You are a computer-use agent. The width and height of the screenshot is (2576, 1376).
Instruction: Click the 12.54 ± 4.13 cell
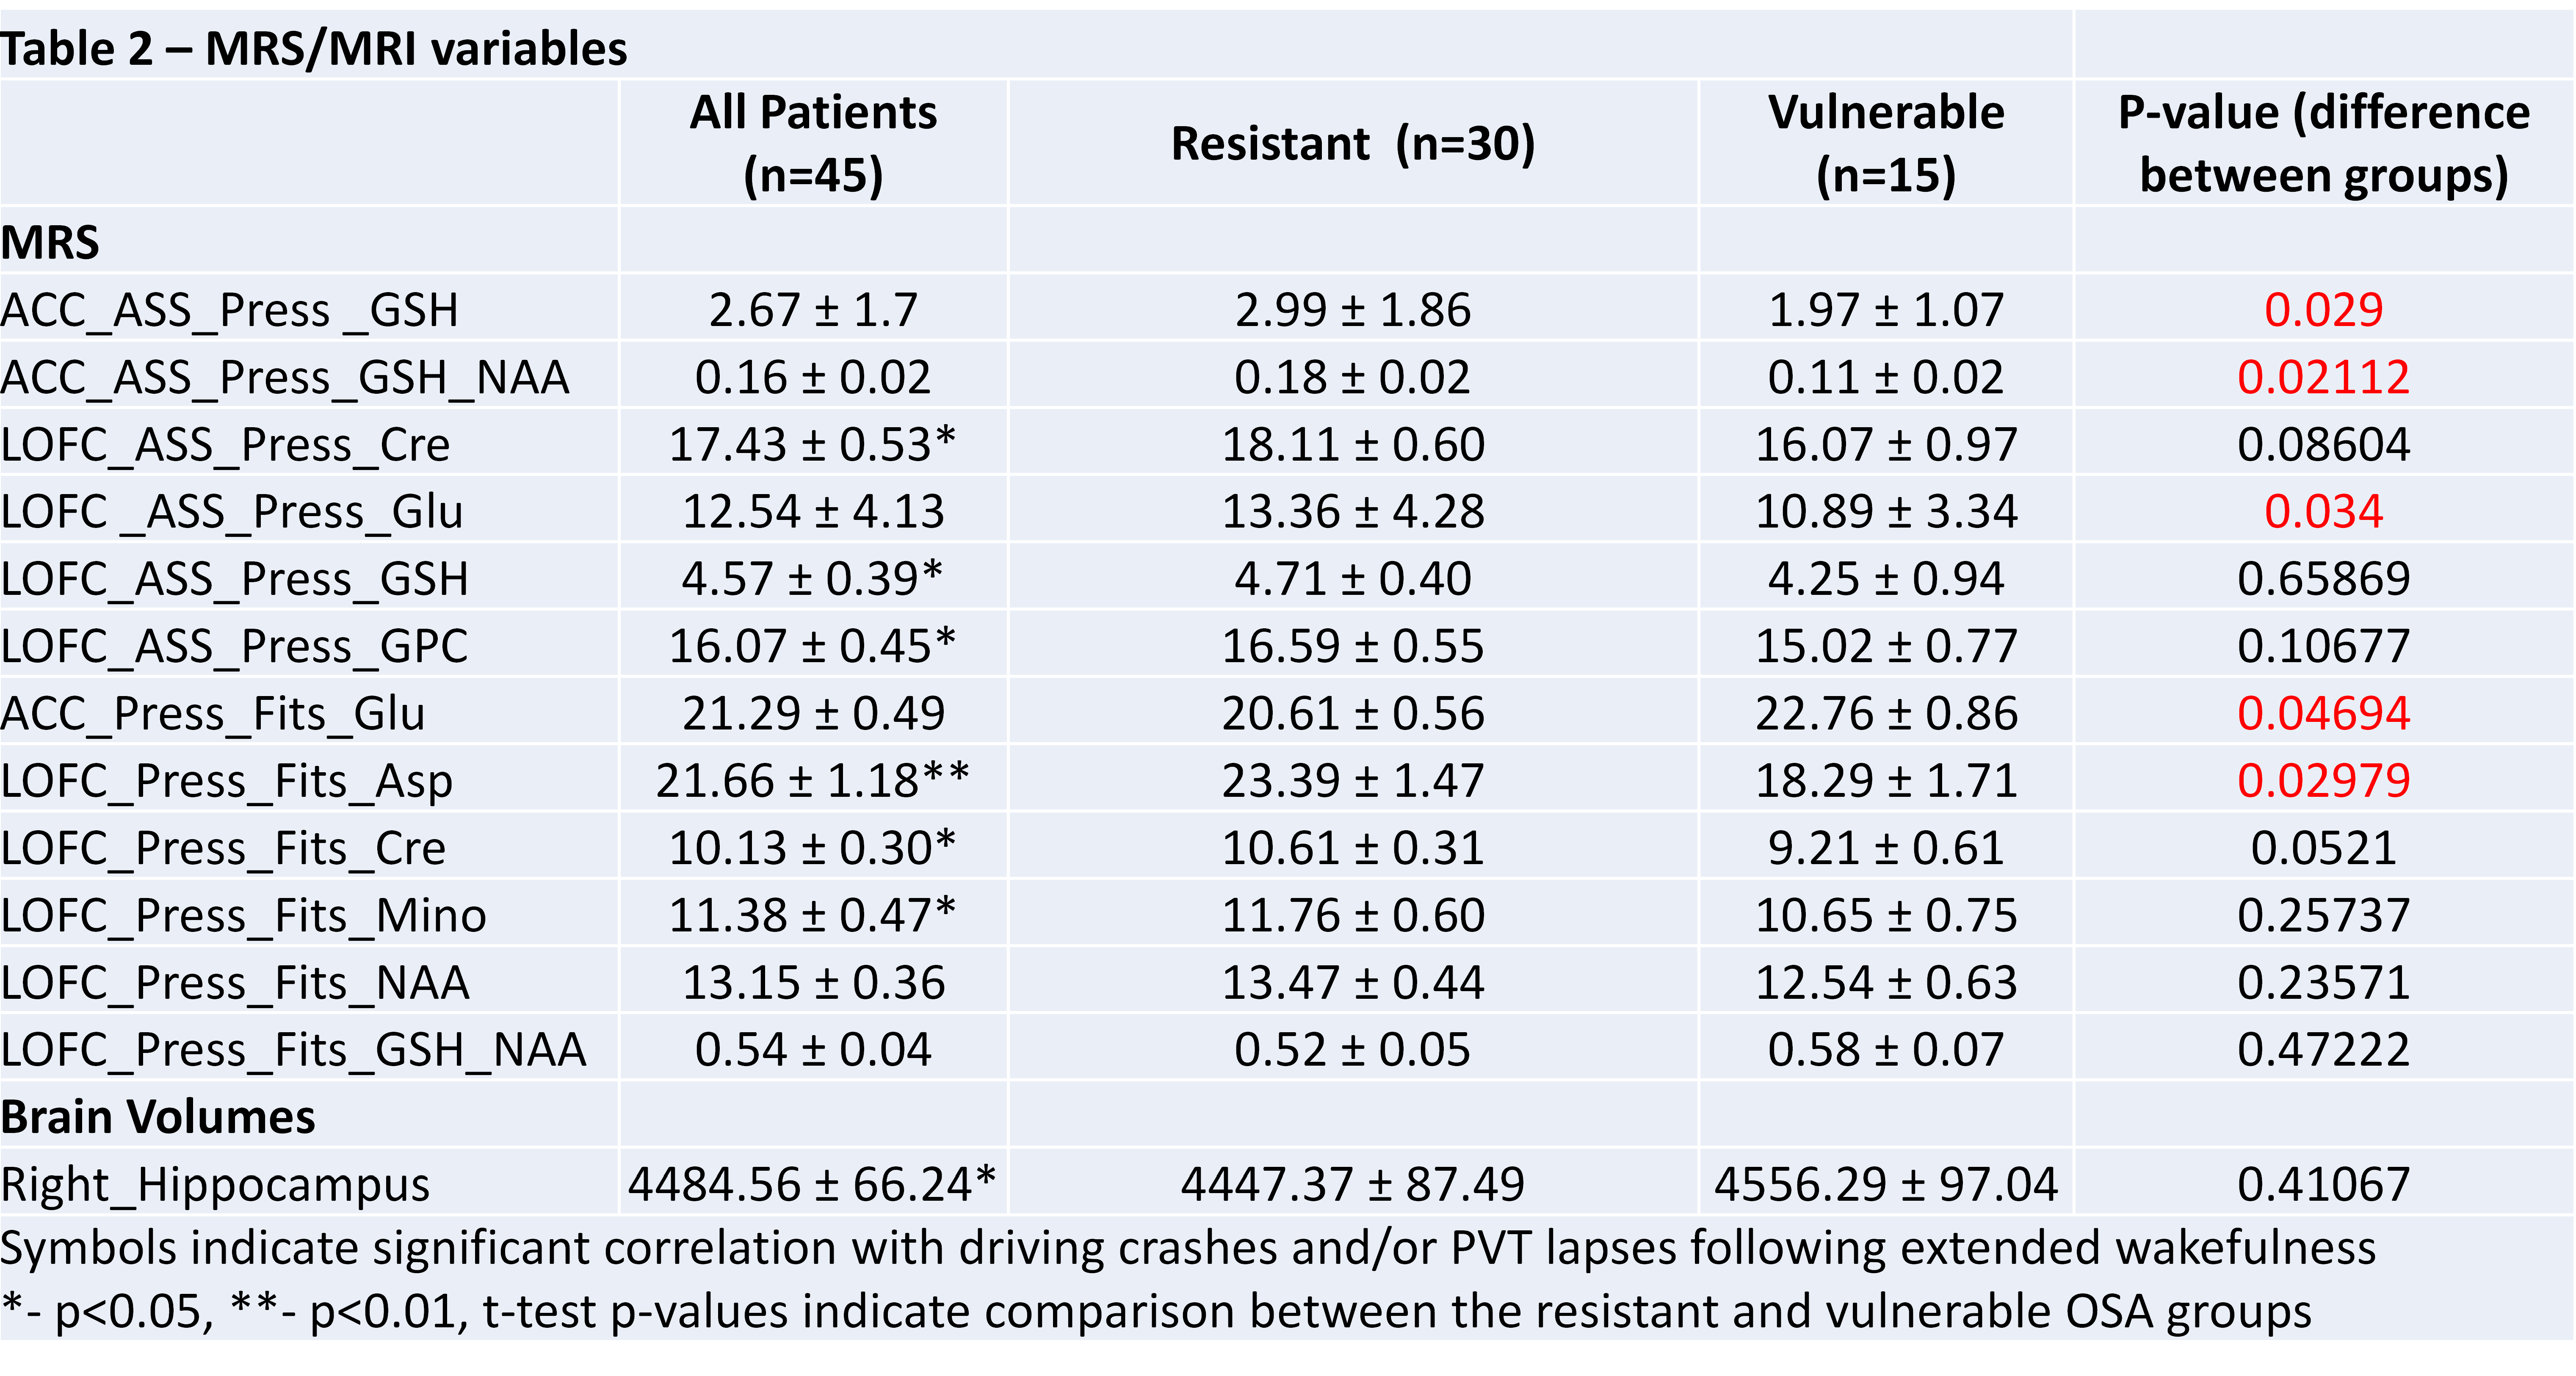click(x=813, y=511)
